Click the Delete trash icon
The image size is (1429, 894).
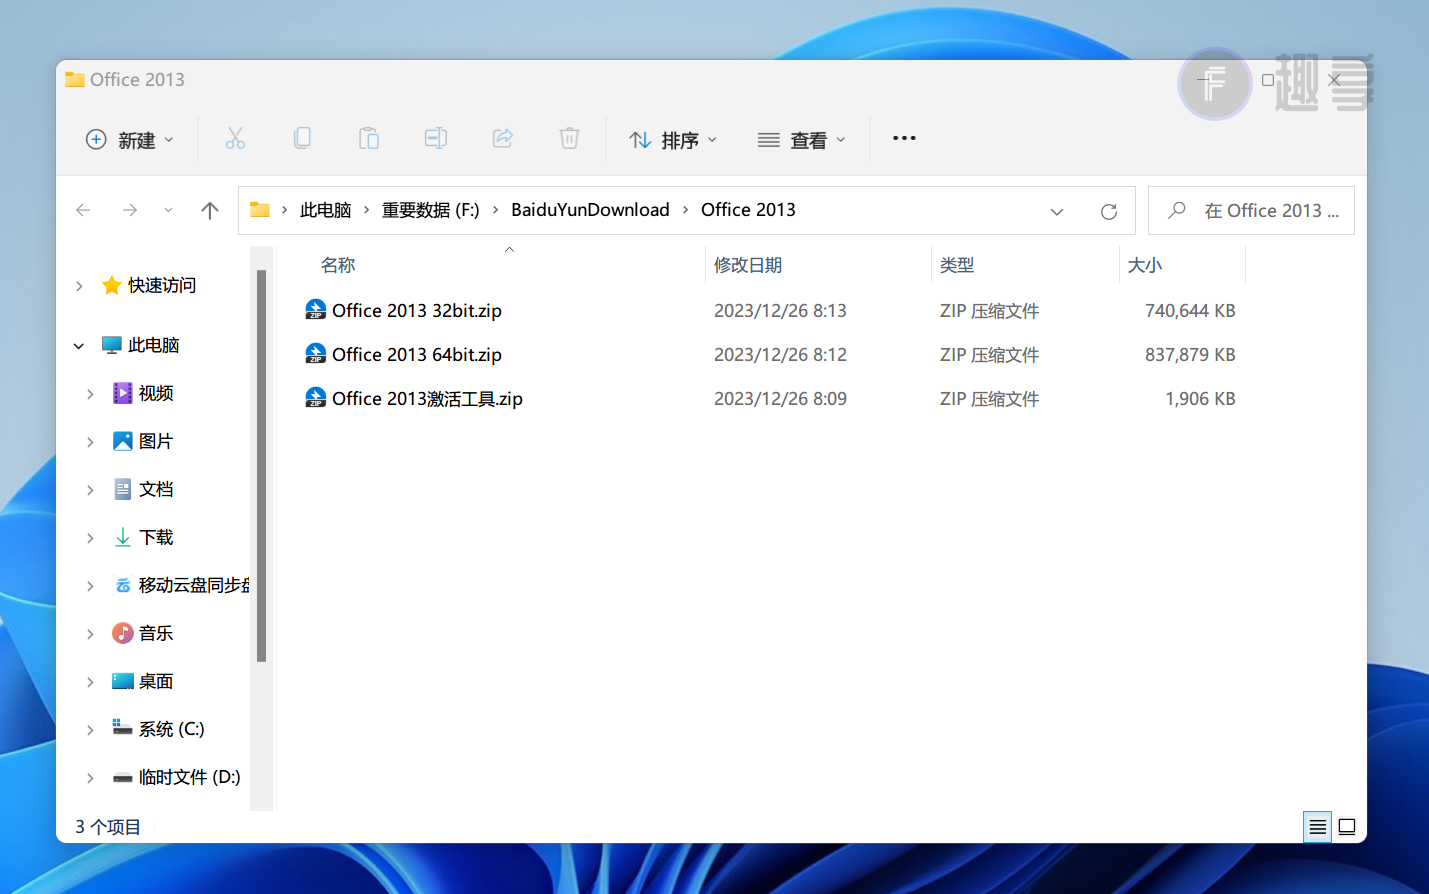pos(569,139)
